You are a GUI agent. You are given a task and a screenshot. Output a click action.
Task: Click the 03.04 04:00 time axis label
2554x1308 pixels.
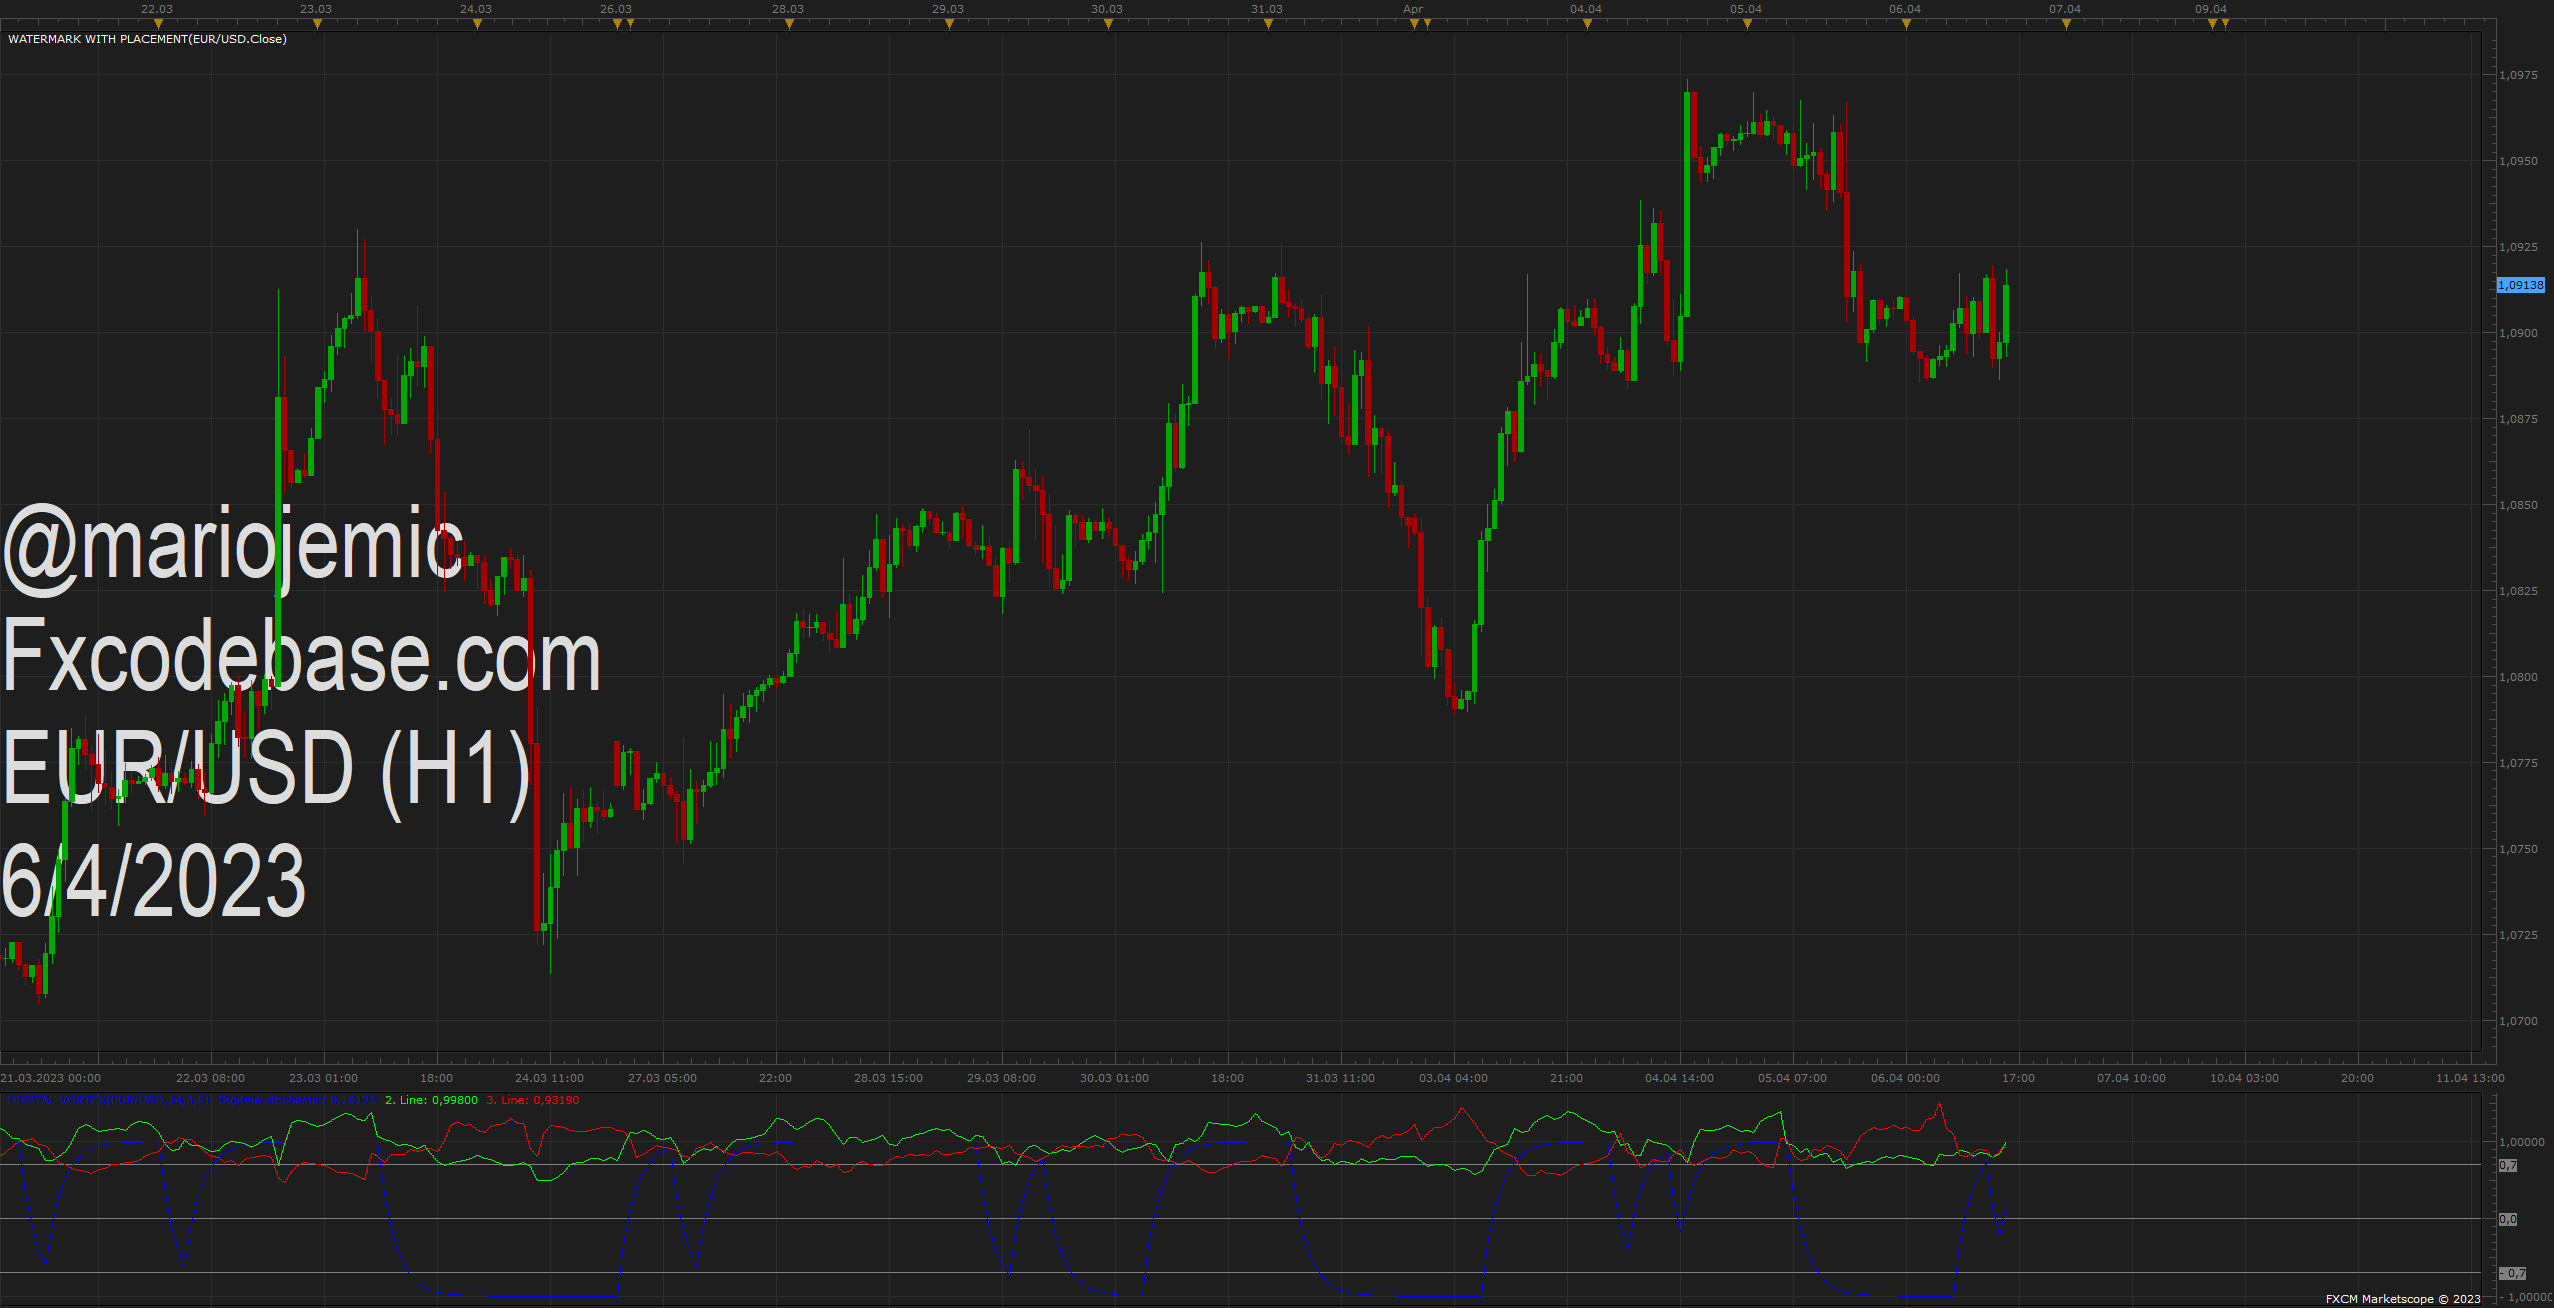pyautogui.click(x=1453, y=1078)
